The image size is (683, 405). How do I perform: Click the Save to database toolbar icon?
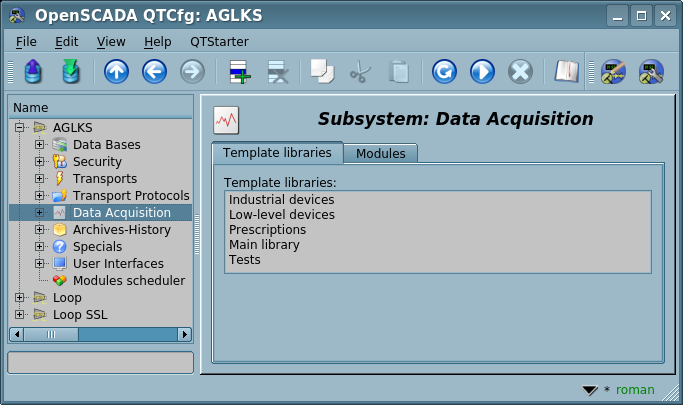(70, 72)
